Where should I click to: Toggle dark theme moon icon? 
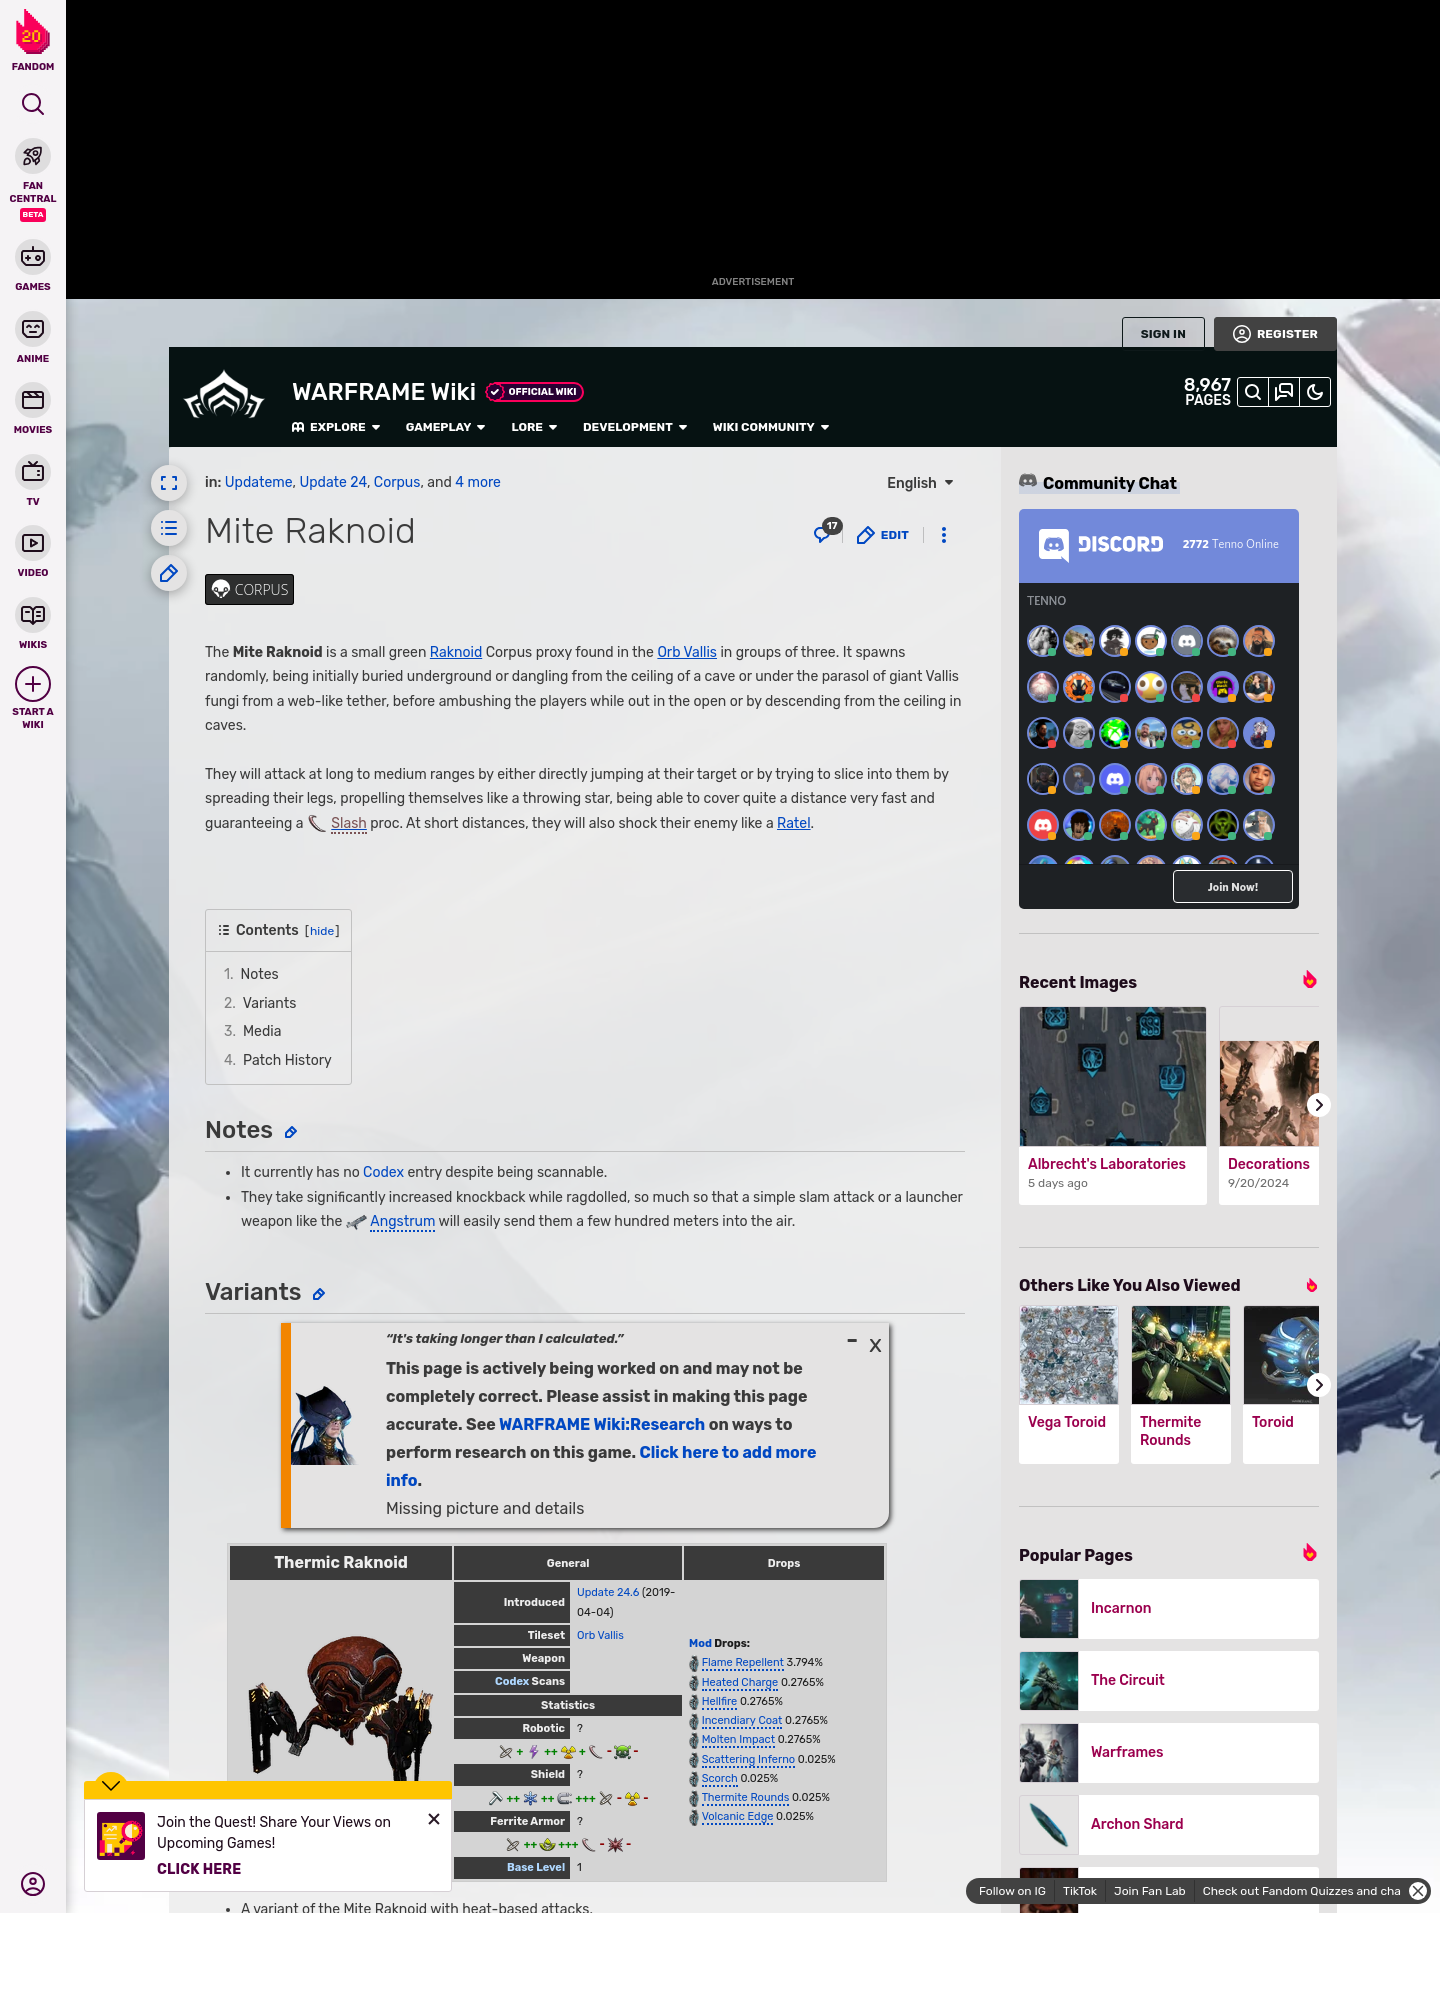click(x=1315, y=392)
